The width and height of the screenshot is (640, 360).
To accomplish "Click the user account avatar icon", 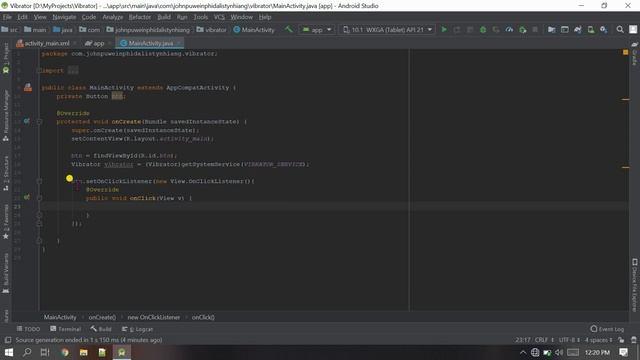I will [x=633, y=29].
